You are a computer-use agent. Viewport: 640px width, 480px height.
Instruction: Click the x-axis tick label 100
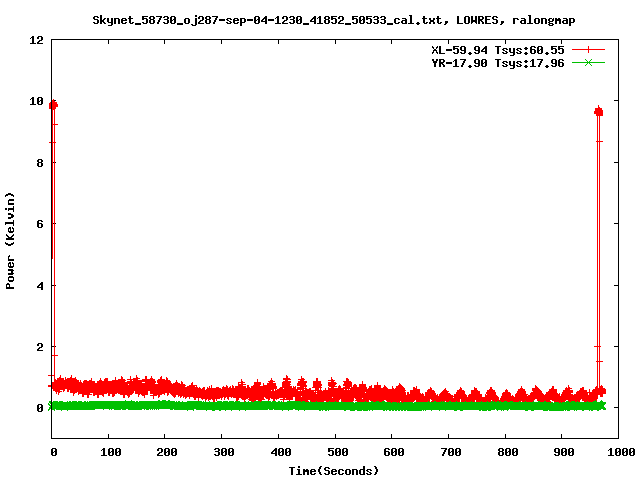point(111,452)
